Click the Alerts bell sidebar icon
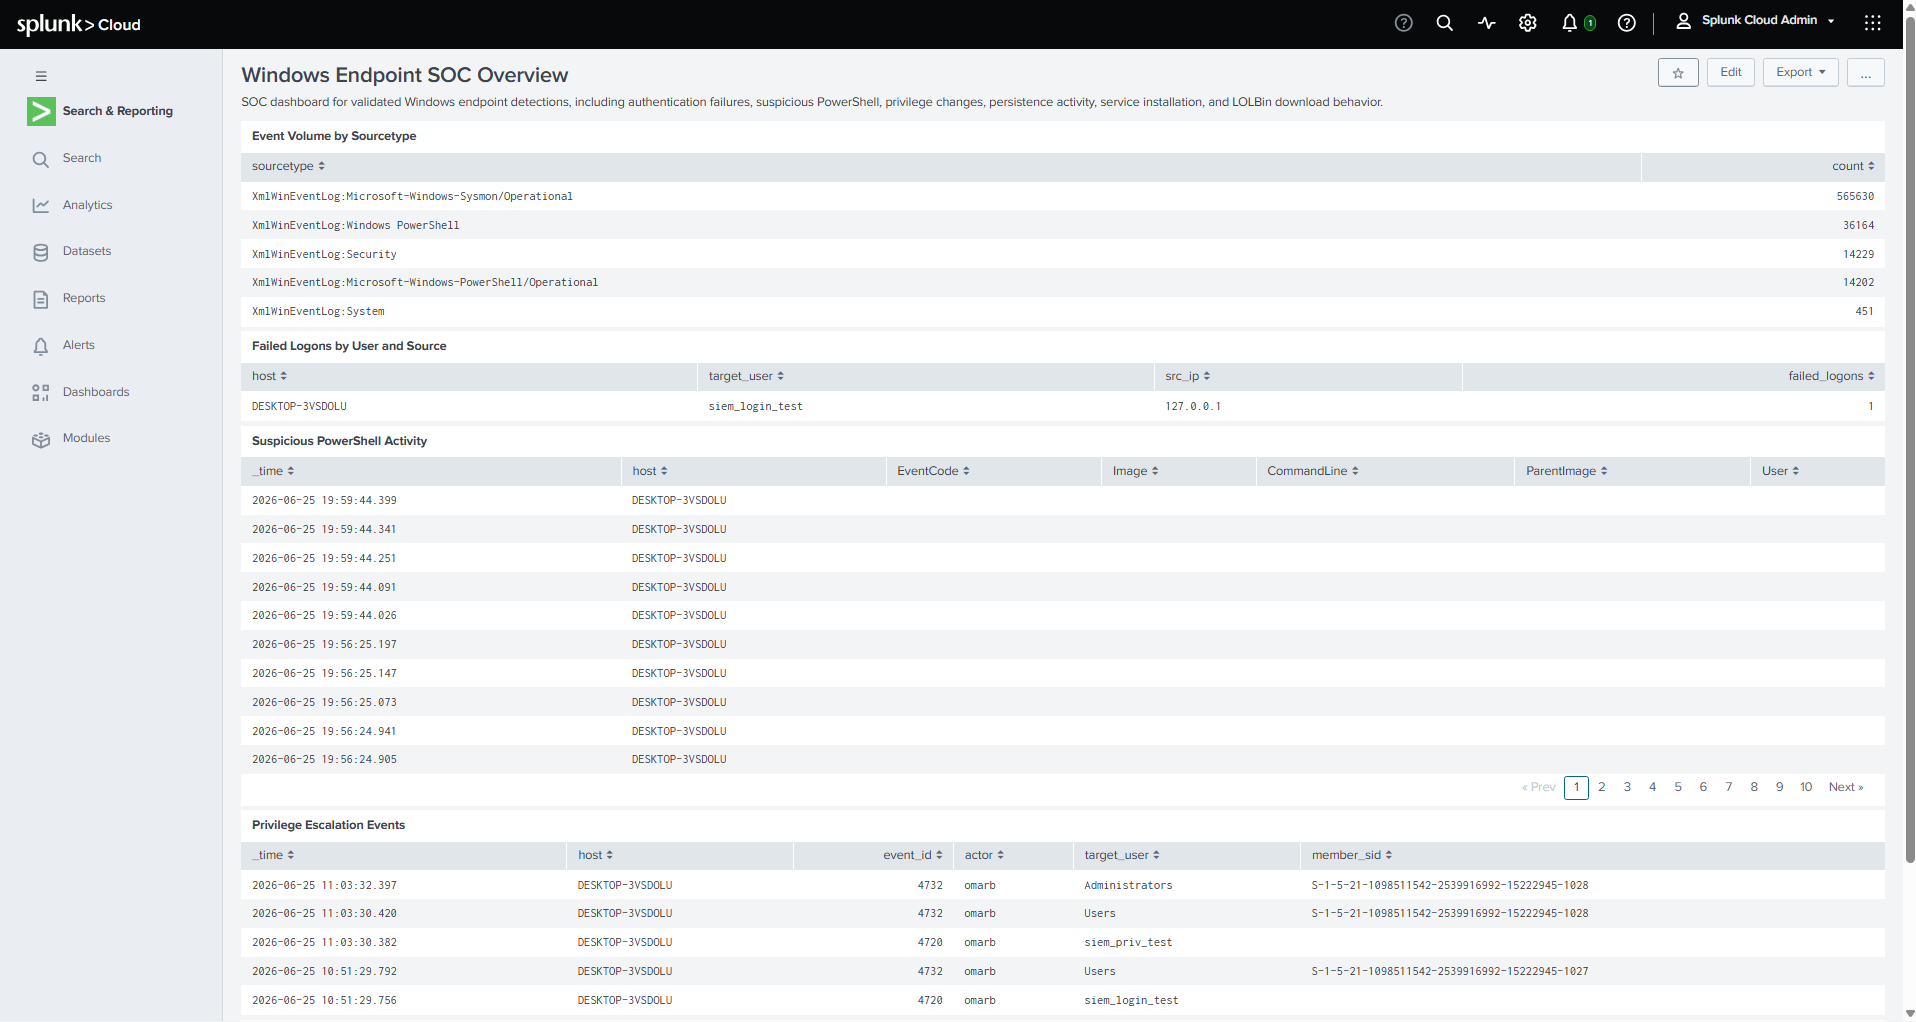The image size is (1916, 1022). tap(41, 346)
